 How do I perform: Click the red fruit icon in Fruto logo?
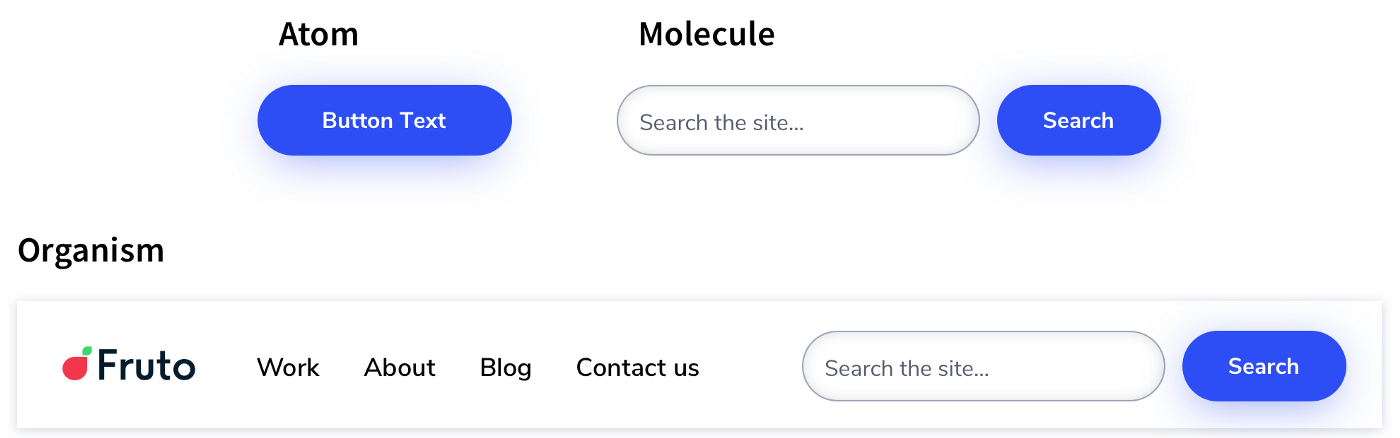(74, 369)
